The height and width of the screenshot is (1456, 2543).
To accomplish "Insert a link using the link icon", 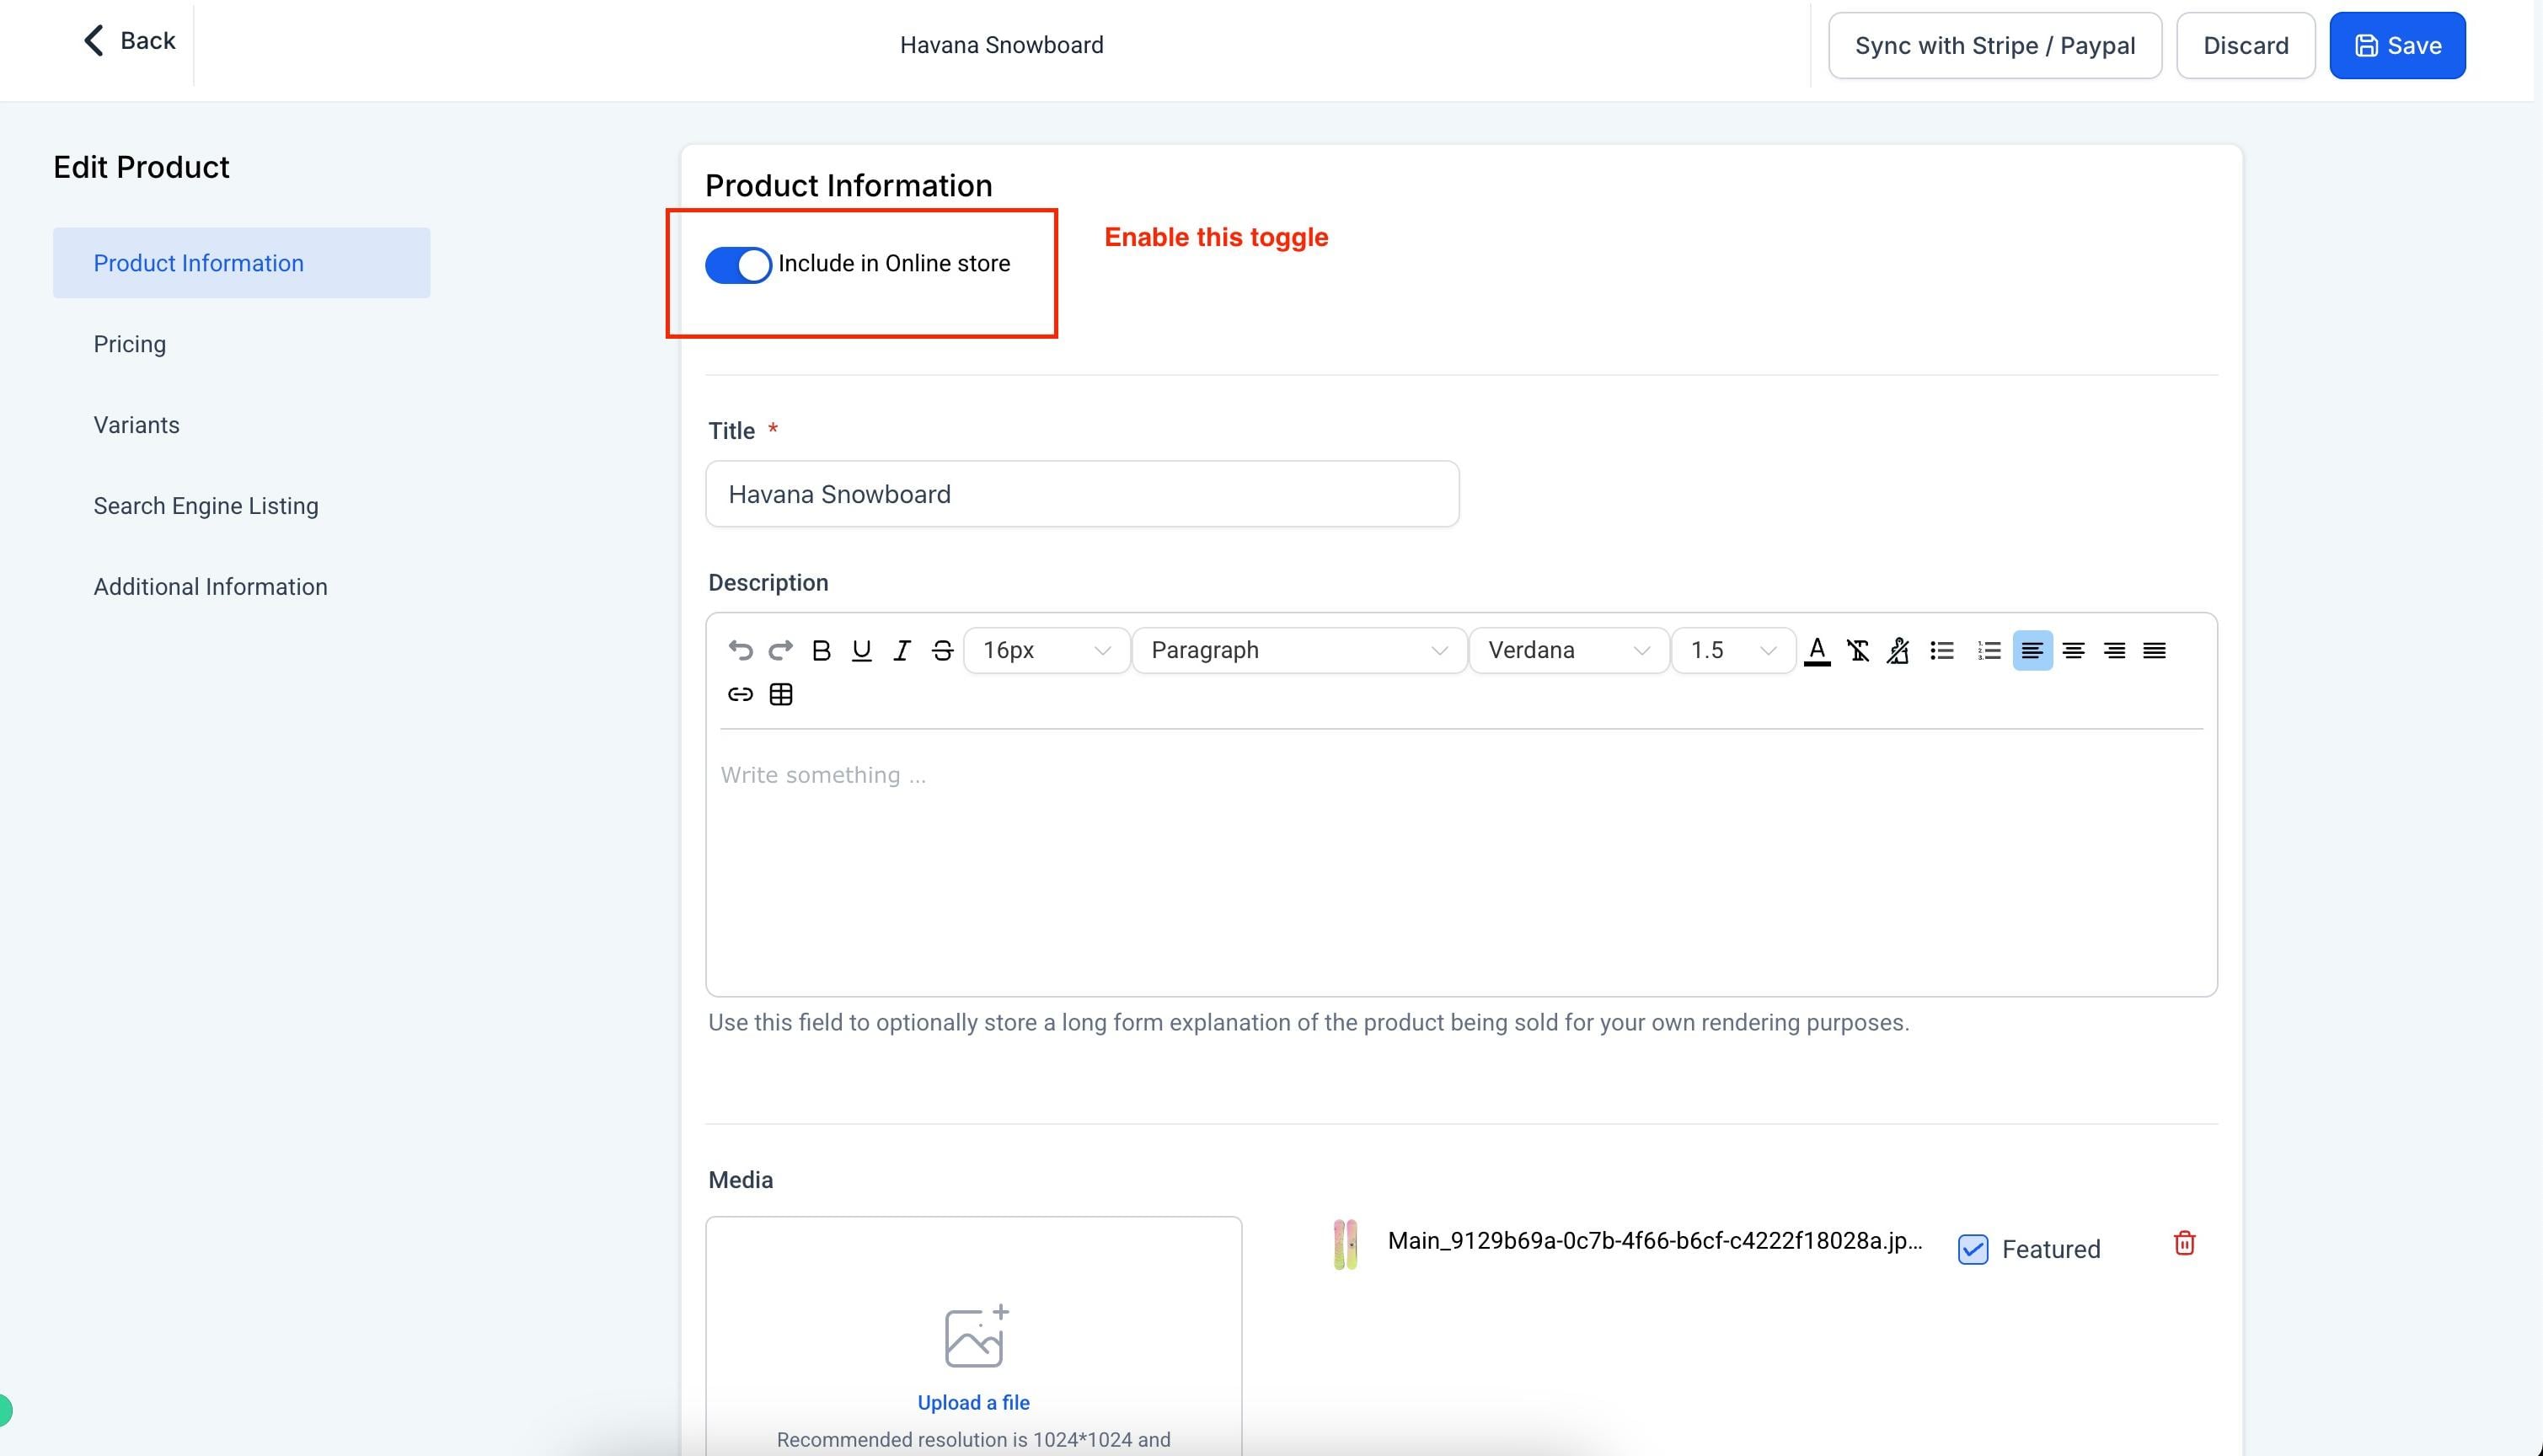I will 740,695.
